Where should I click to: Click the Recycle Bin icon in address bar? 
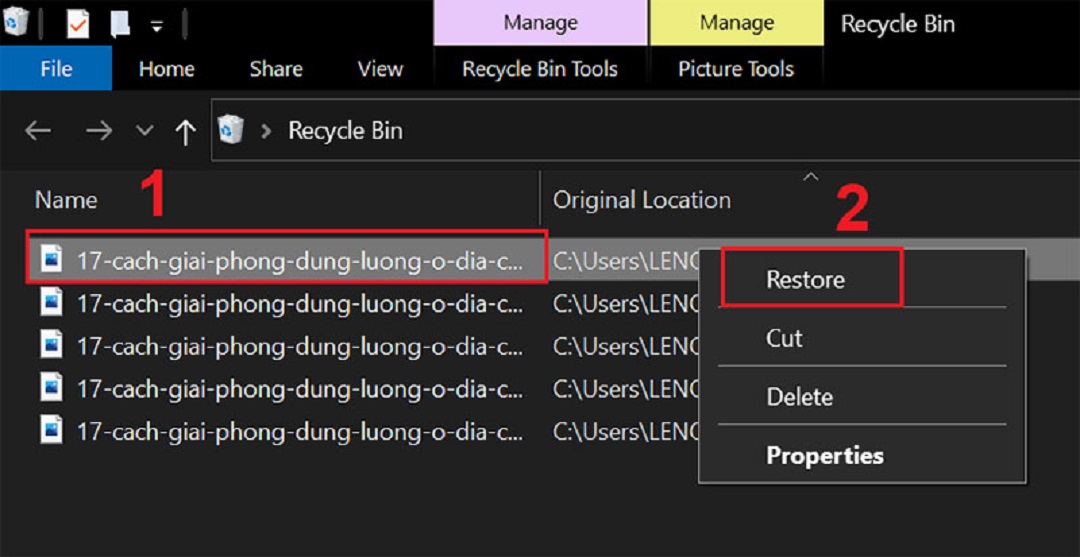pos(231,129)
